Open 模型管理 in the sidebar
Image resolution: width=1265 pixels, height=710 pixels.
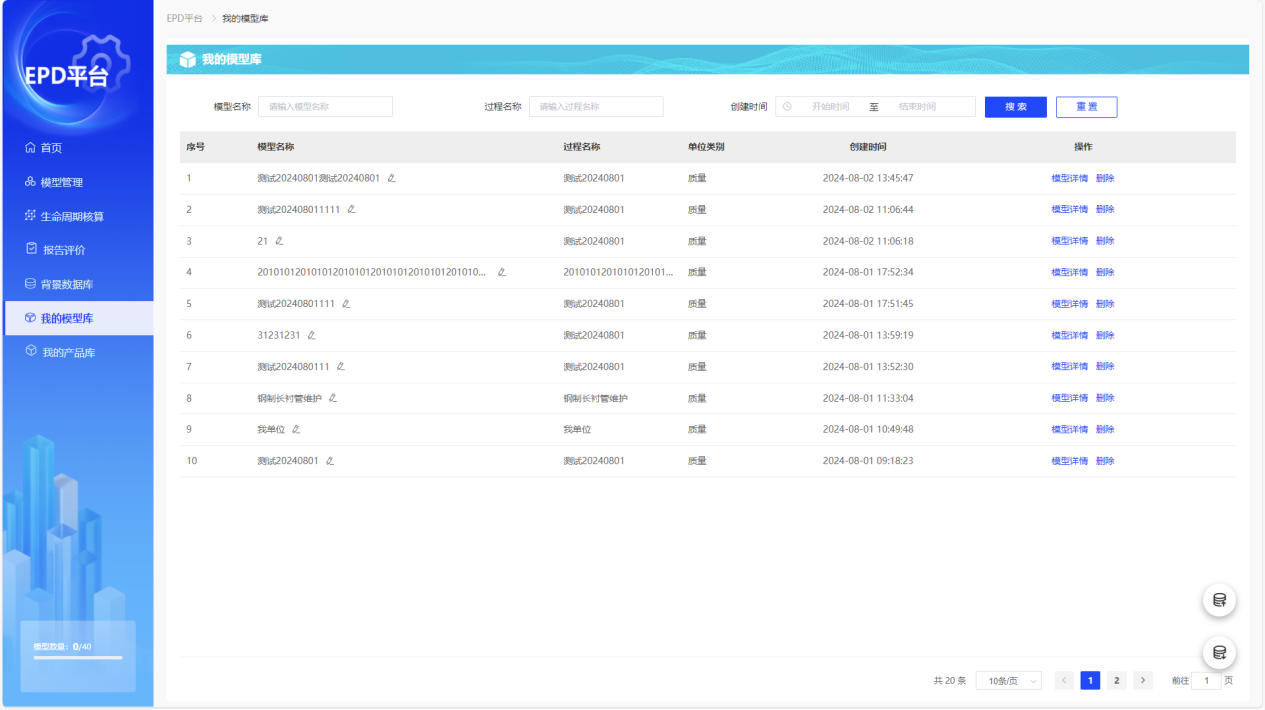61,182
